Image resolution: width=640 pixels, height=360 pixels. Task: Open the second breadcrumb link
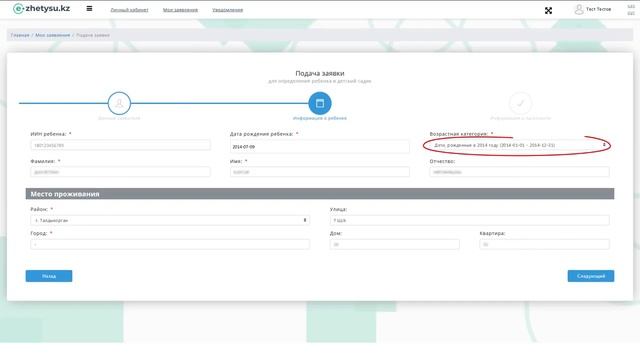tap(52, 35)
